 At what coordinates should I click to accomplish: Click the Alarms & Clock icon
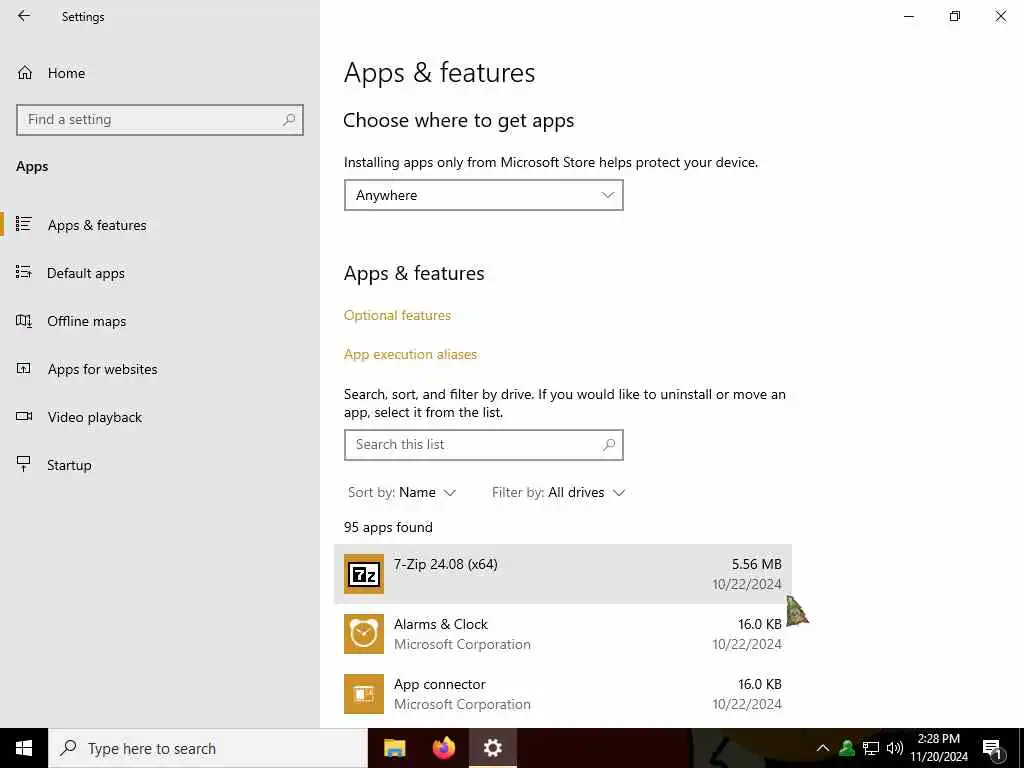coord(364,634)
